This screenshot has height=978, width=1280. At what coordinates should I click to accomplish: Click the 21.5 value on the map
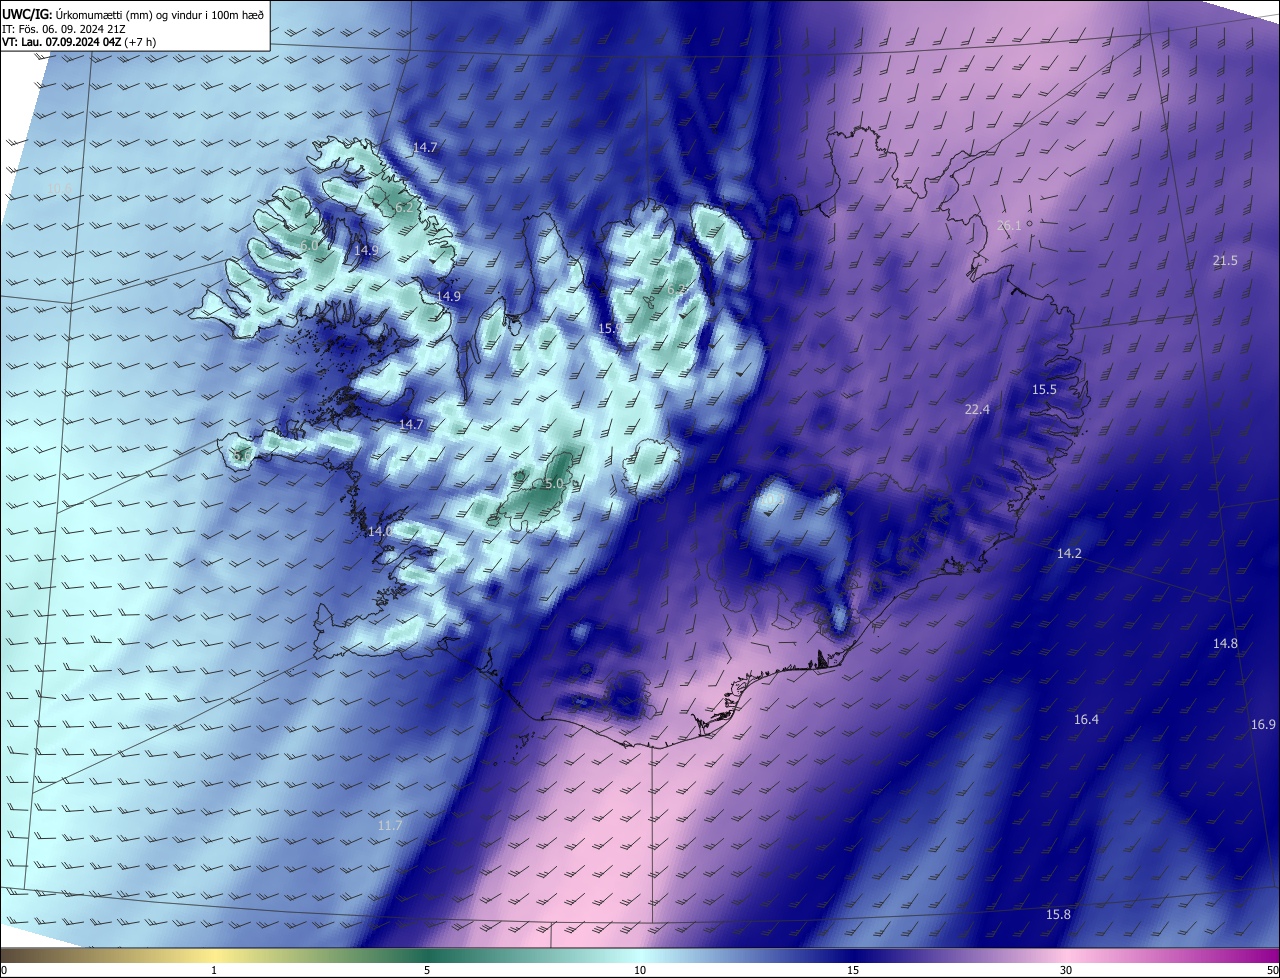[x=1225, y=260]
